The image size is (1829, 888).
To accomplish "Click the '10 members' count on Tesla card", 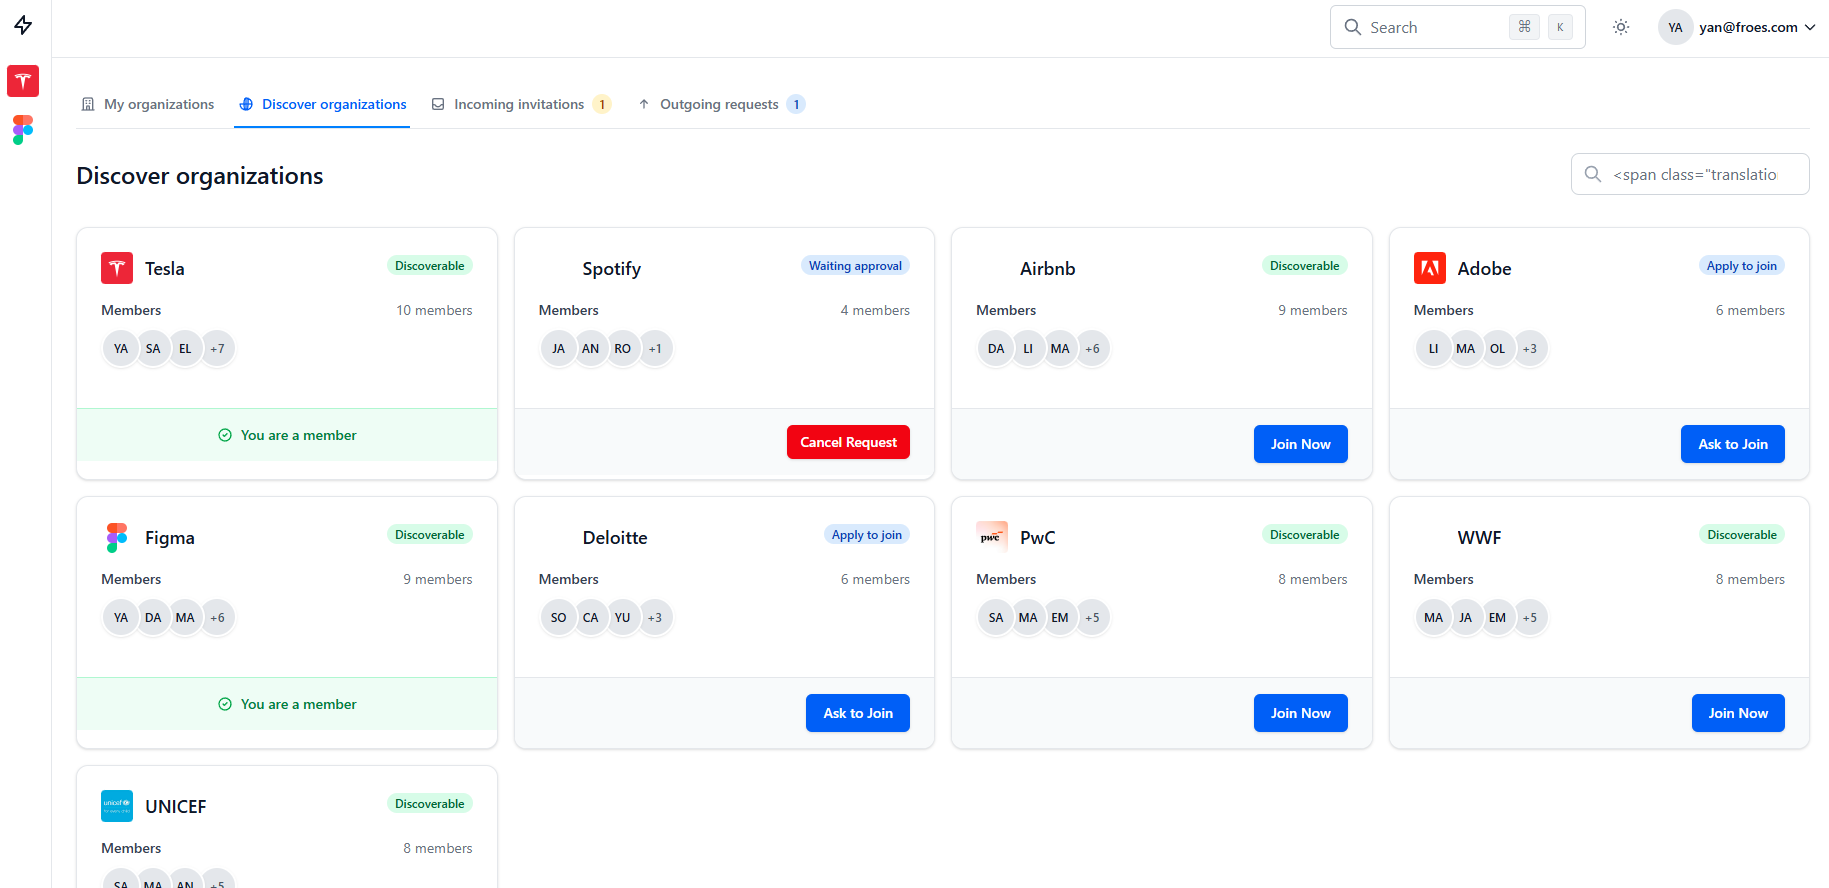I will [x=434, y=310].
